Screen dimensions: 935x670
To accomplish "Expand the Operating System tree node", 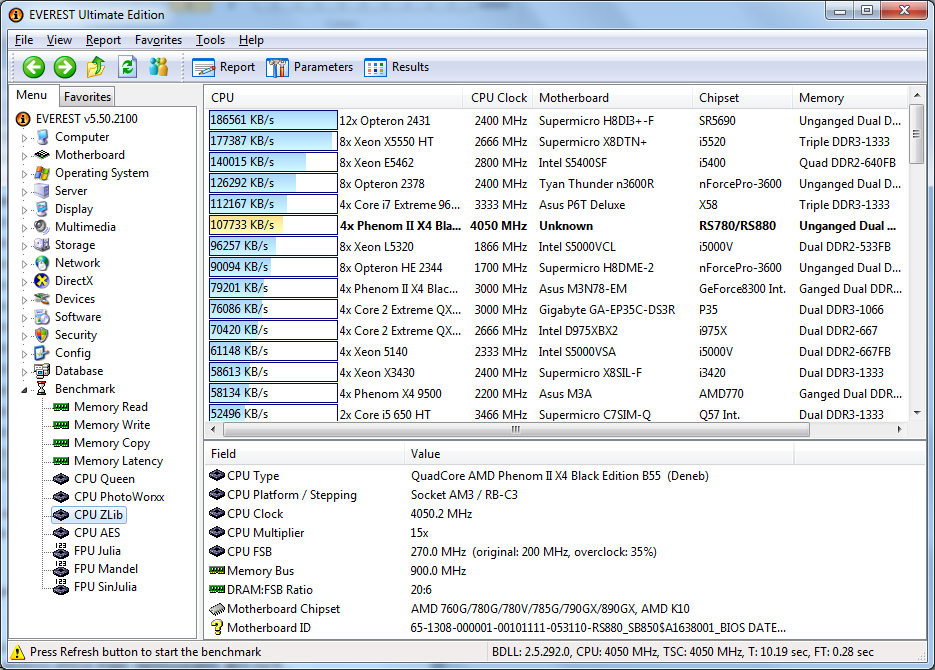I will point(24,173).
